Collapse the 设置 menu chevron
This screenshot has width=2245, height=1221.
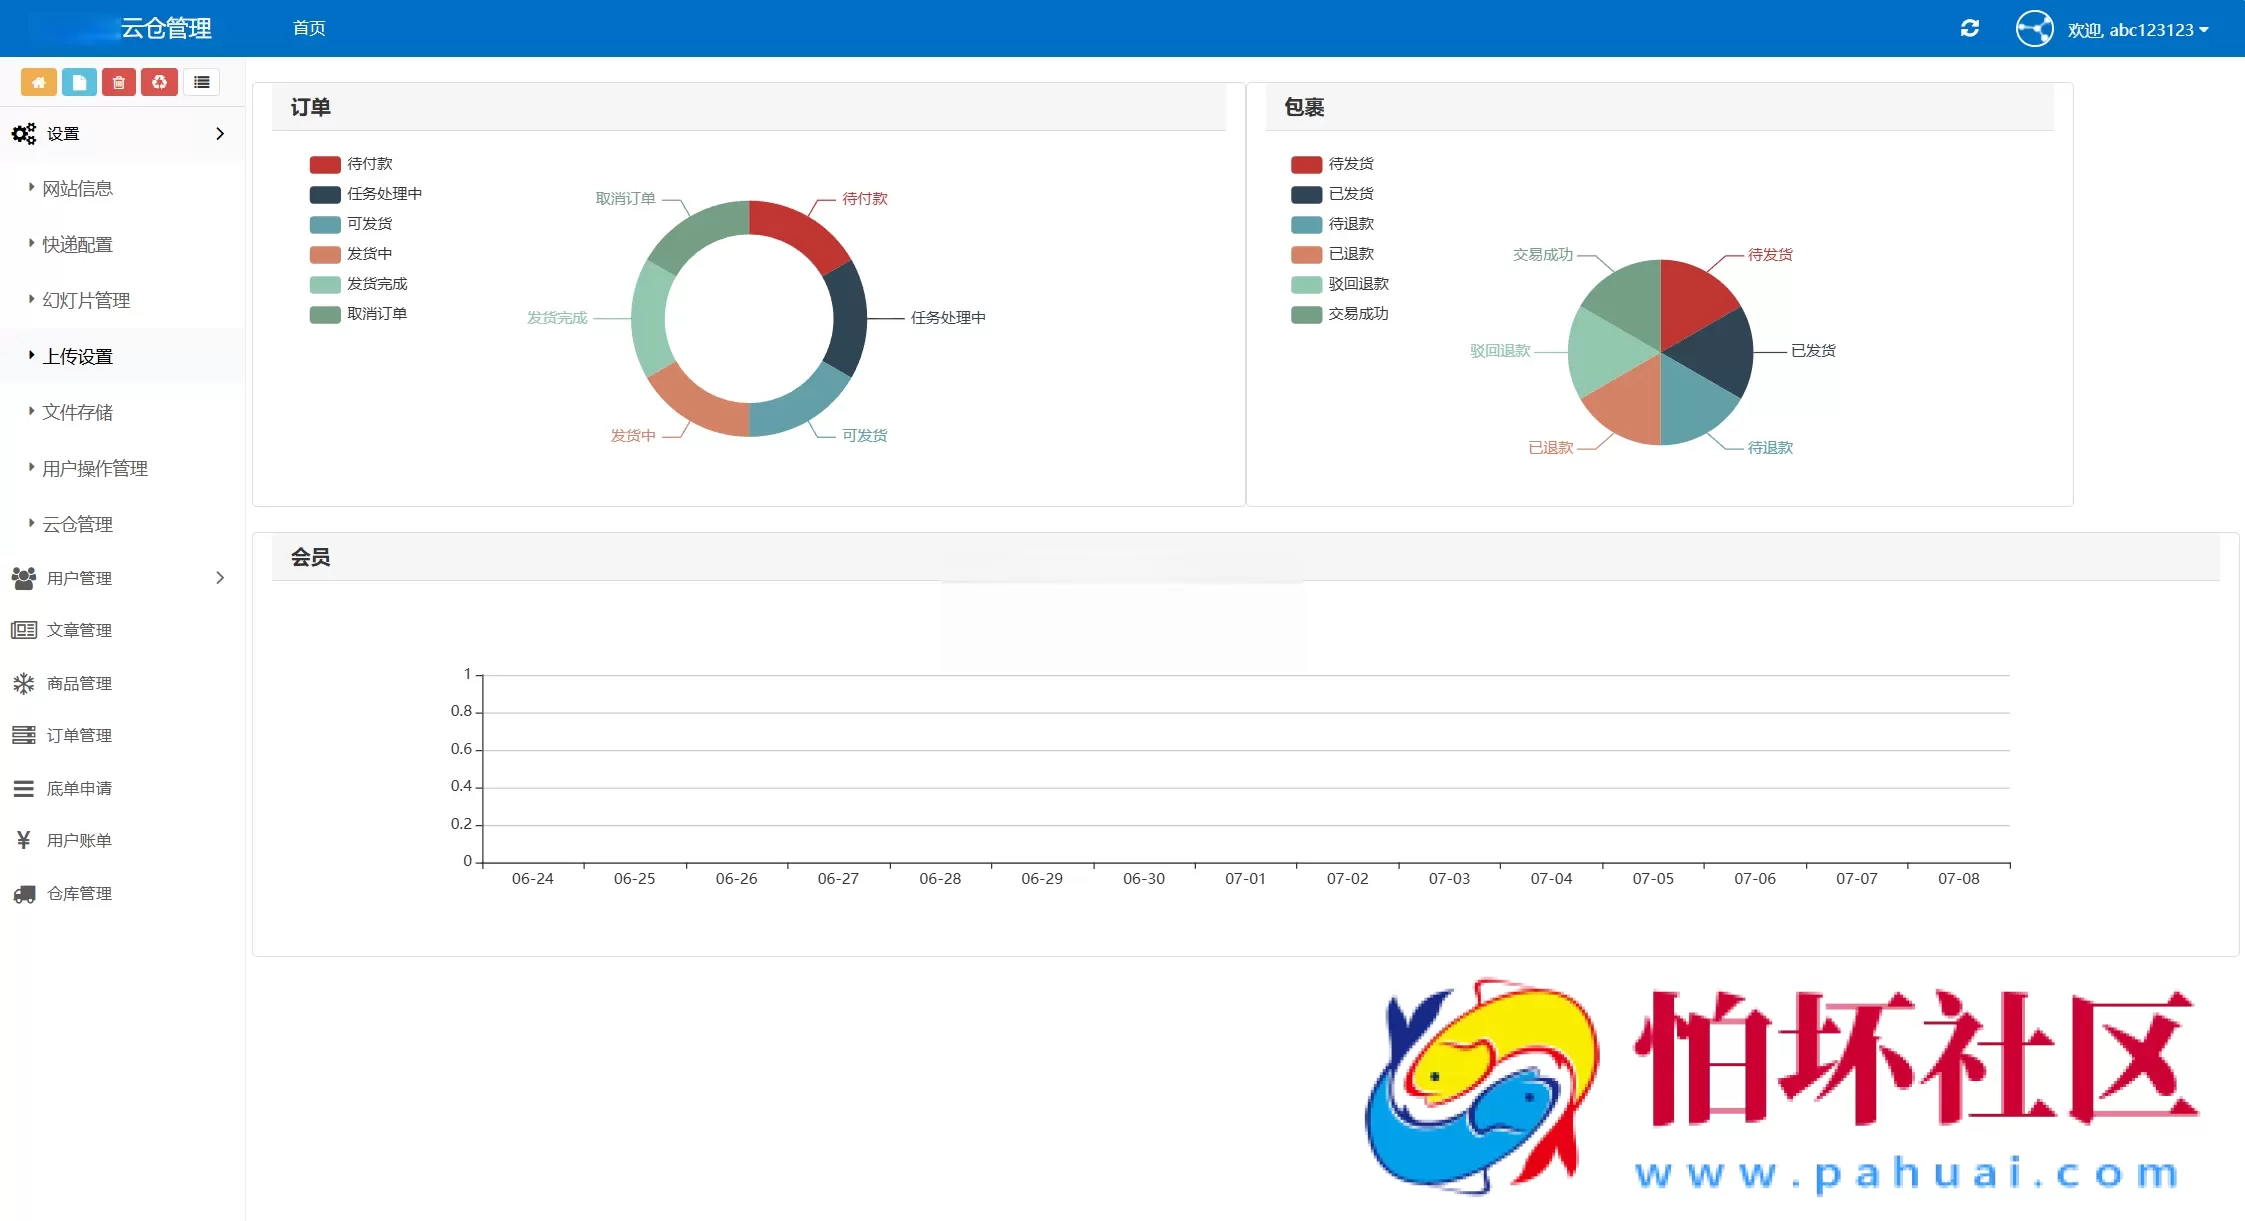tap(220, 134)
